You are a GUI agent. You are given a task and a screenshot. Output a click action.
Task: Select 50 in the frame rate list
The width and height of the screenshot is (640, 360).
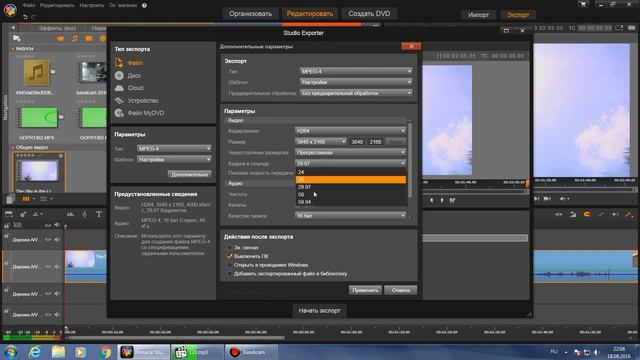[351, 194]
